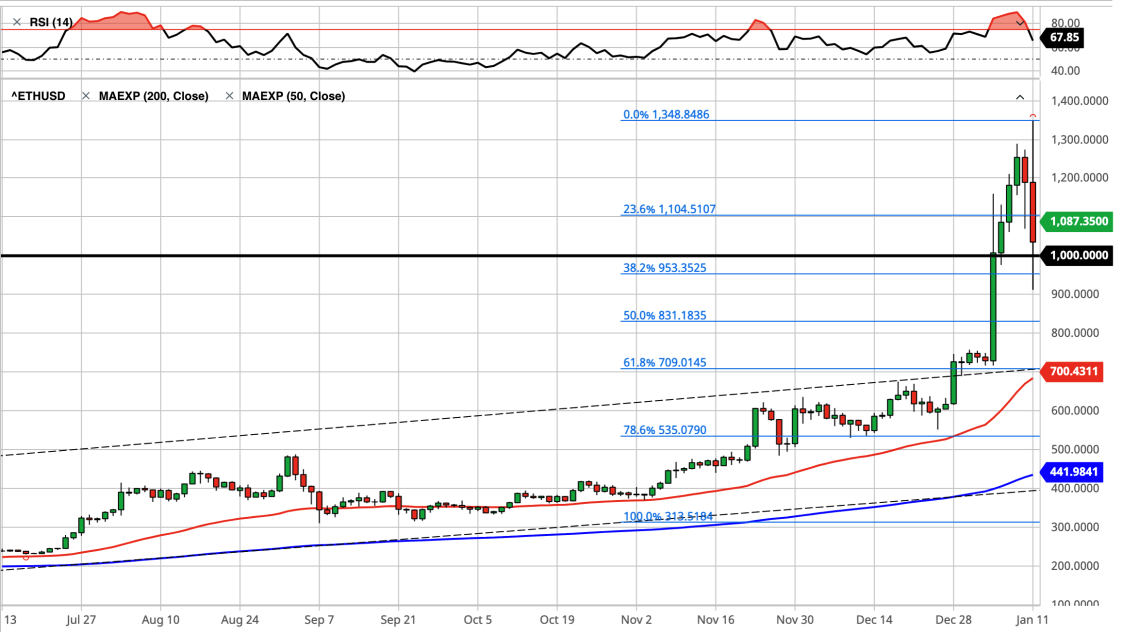
Task: Click the 800.0000 price axis label
Action: tap(1075, 333)
